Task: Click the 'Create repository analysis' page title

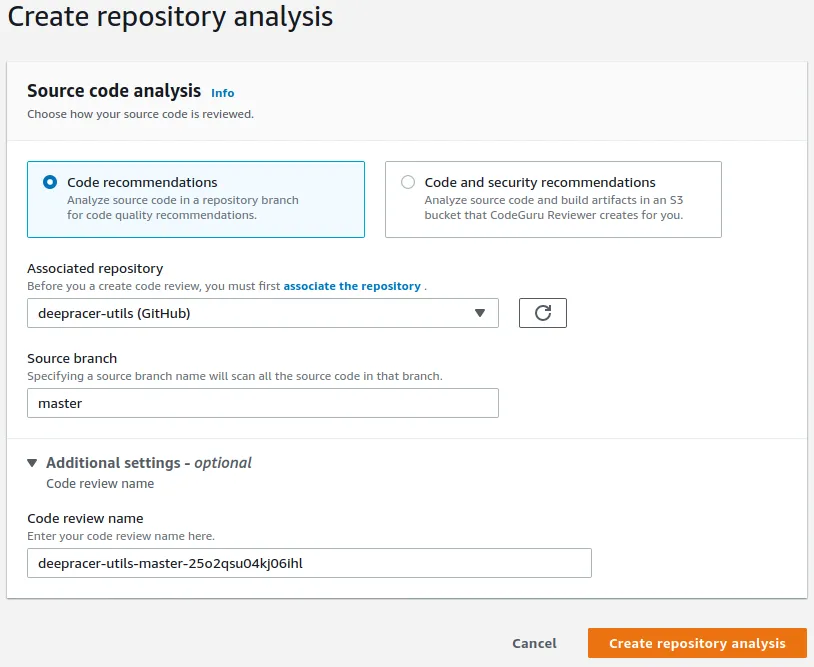Action: click(x=170, y=17)
